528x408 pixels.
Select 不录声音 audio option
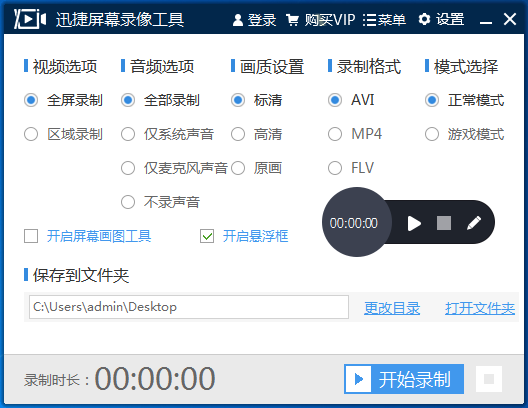tap(160, 202)
